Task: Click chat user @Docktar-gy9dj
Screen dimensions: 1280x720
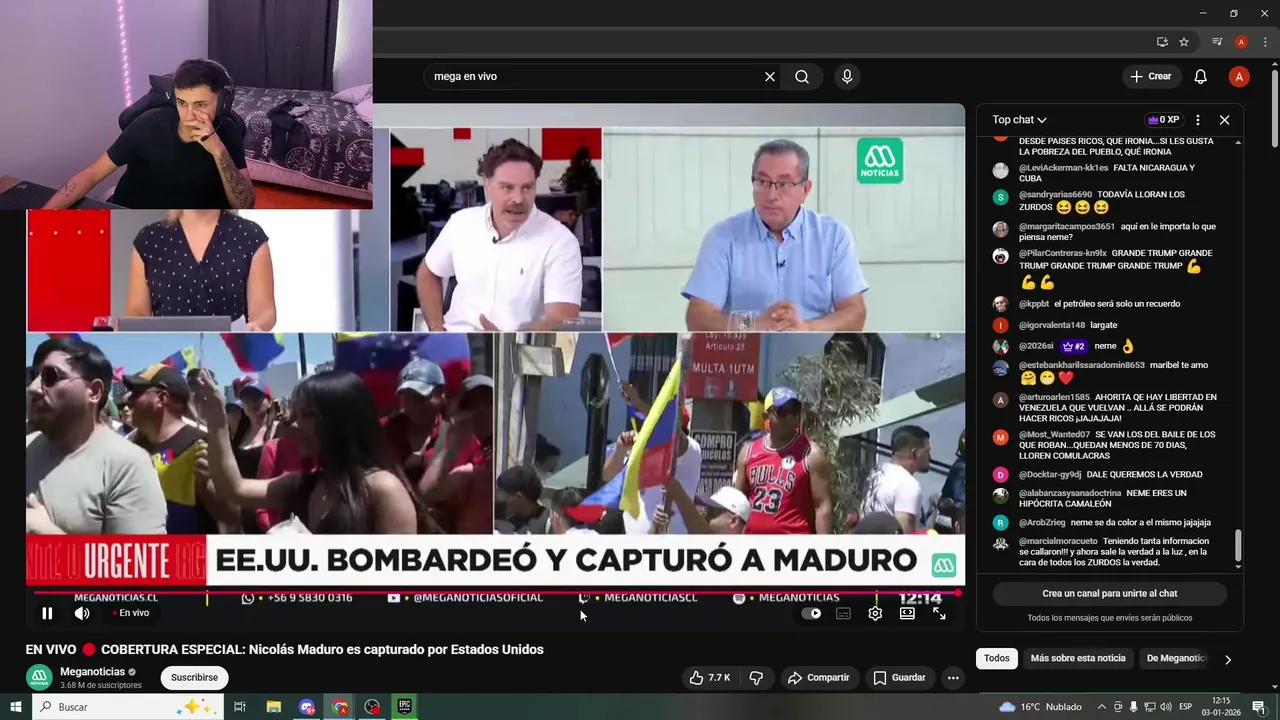Action: coord(1050,475)
